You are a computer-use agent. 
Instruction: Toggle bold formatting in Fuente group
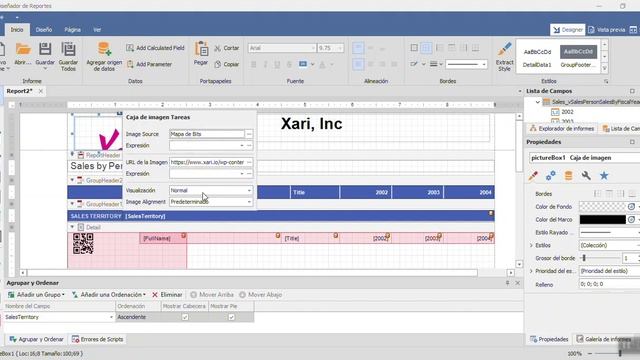(253, 64)
